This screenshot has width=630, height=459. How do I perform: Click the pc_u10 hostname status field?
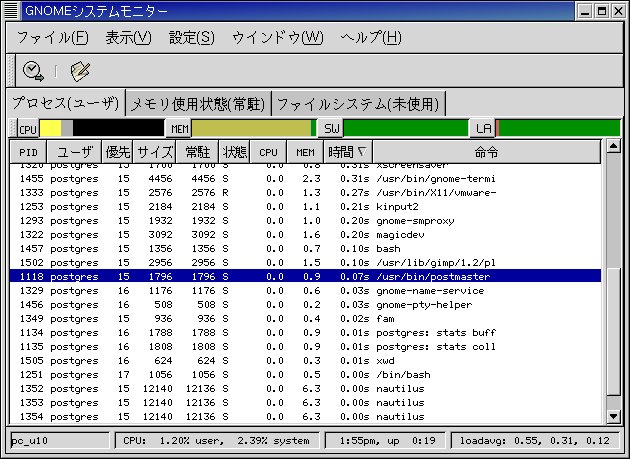pyautogui.click(x=59, y=441)
